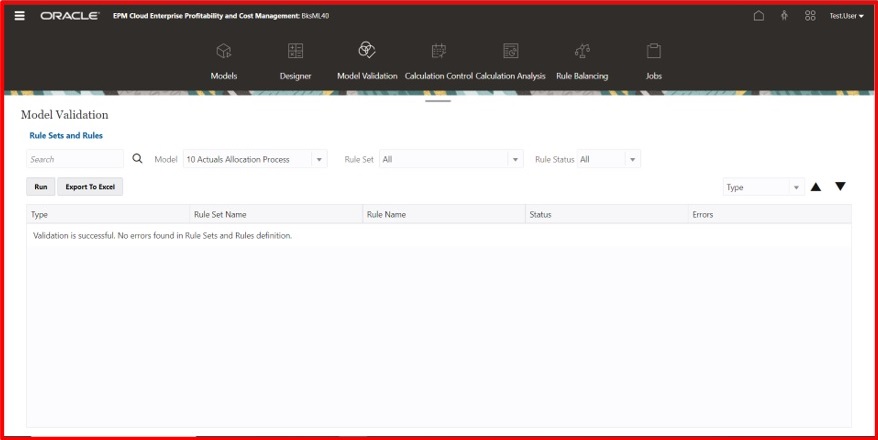Open the Test.User account menu
This screenshot has height=440, width=878.
point(847,16)
